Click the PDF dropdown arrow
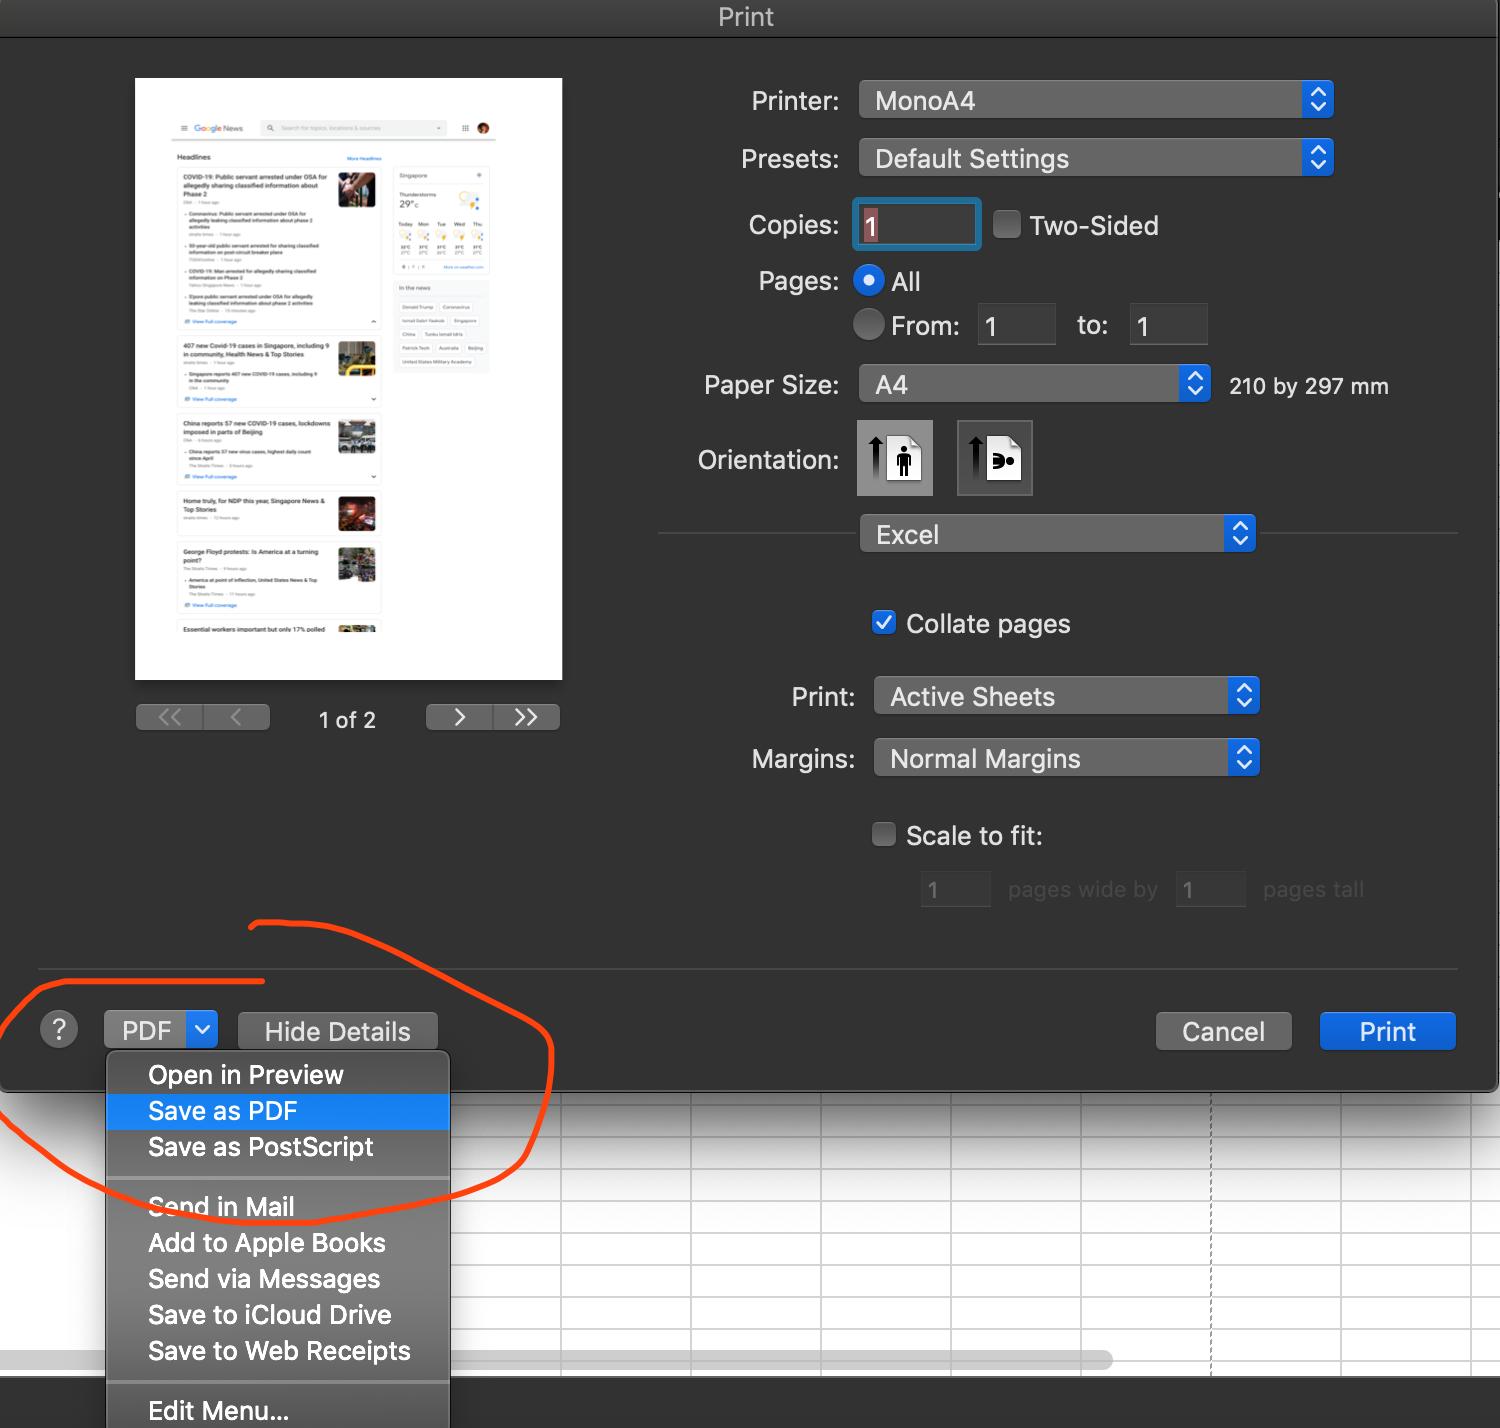Image resolution: width=1500 pixels, height=1428 pixels. point(202,1029)
